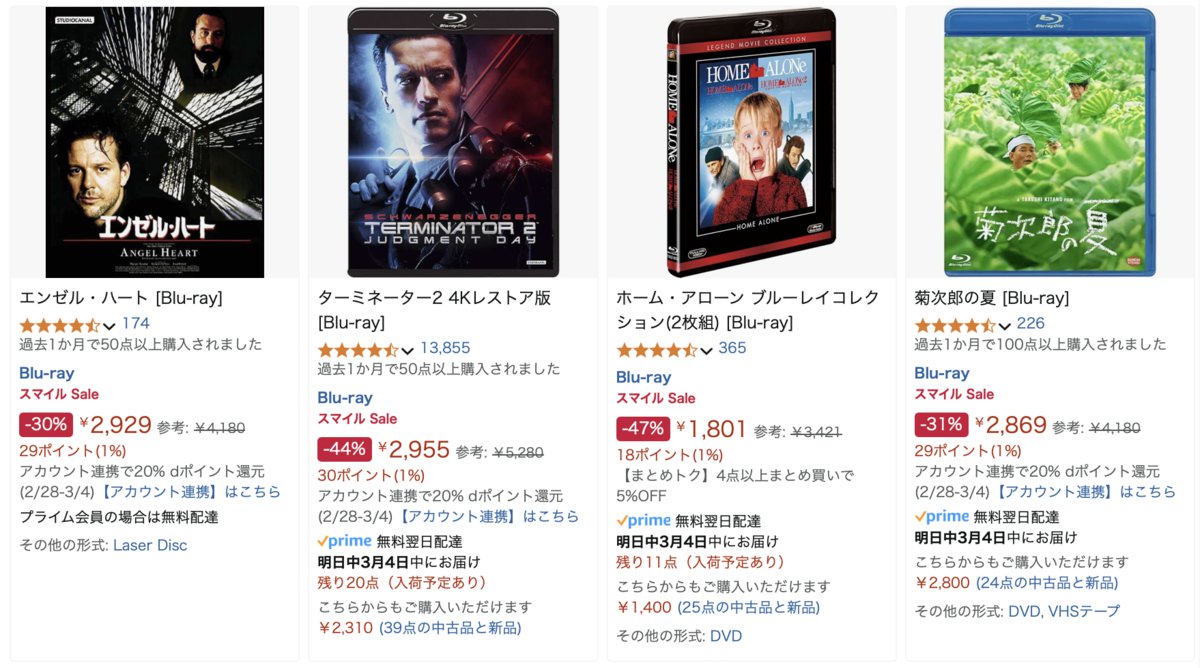The height and width of the screenshot is (668, 1200).
Task: Open the Angel Heart Blu-ray cover image
Action: [x=155, y=142]
